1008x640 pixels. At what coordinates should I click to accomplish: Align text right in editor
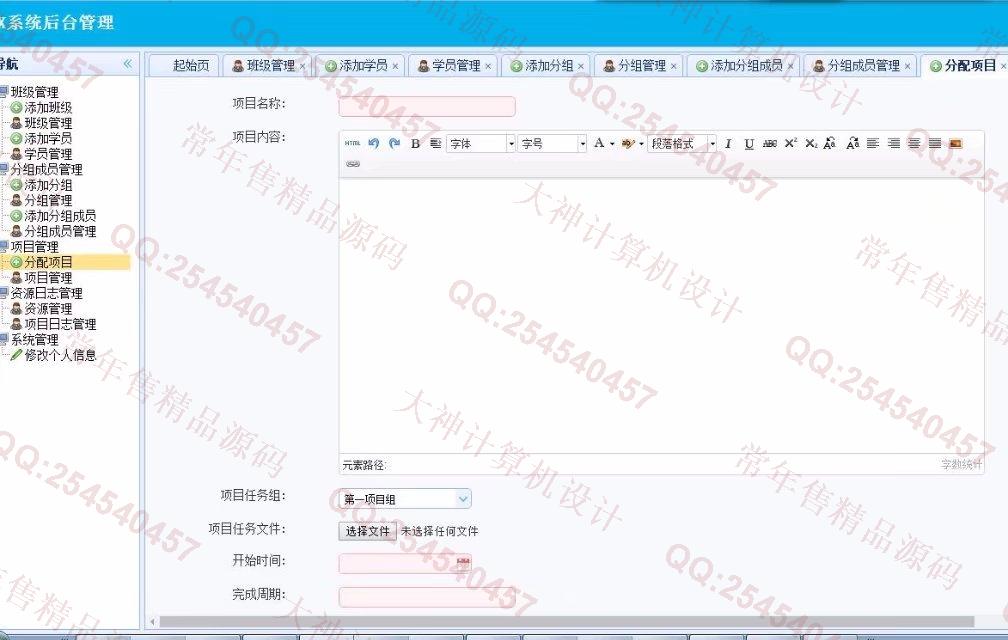pyautogui.click(x=894, y=143)
